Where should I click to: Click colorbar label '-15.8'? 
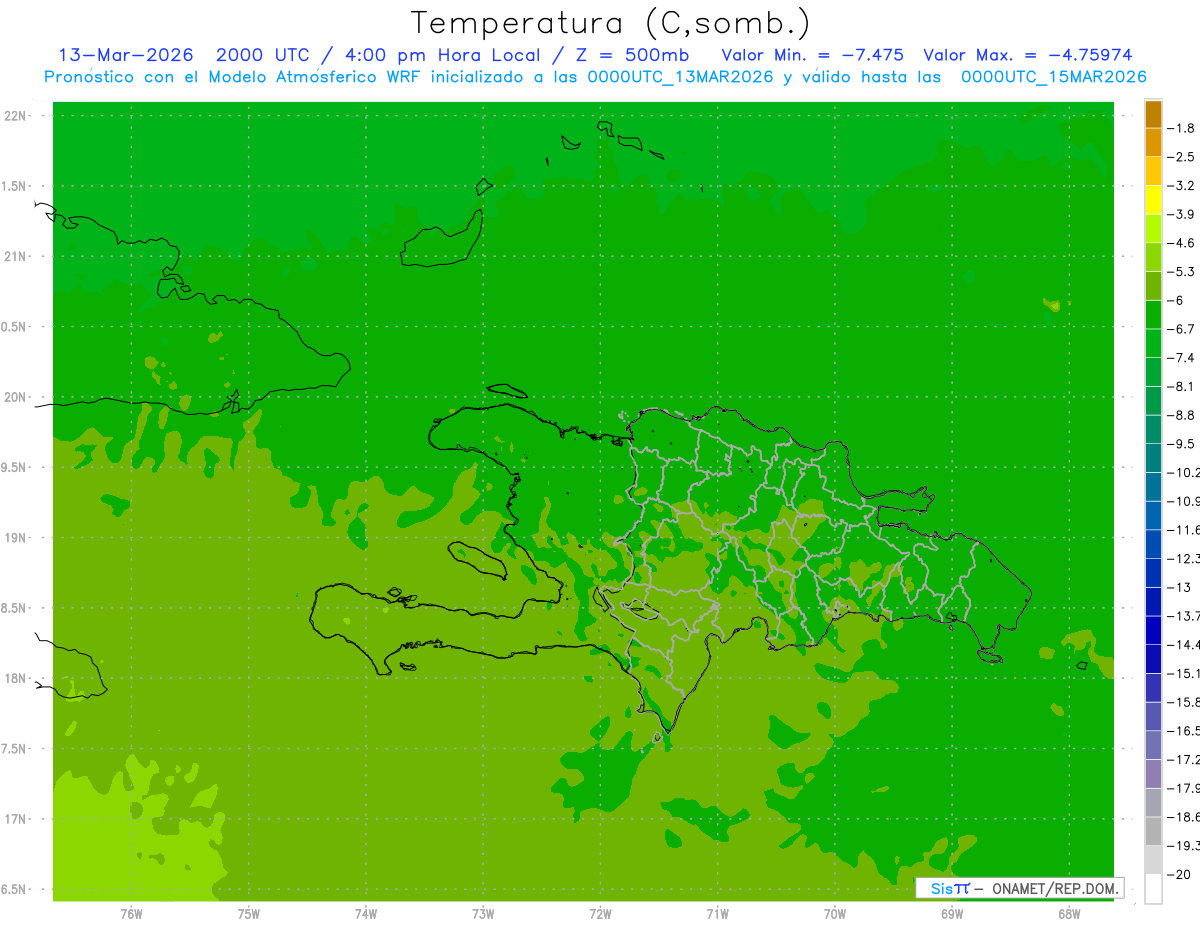pyautogui.click(x=1185, y=702)
